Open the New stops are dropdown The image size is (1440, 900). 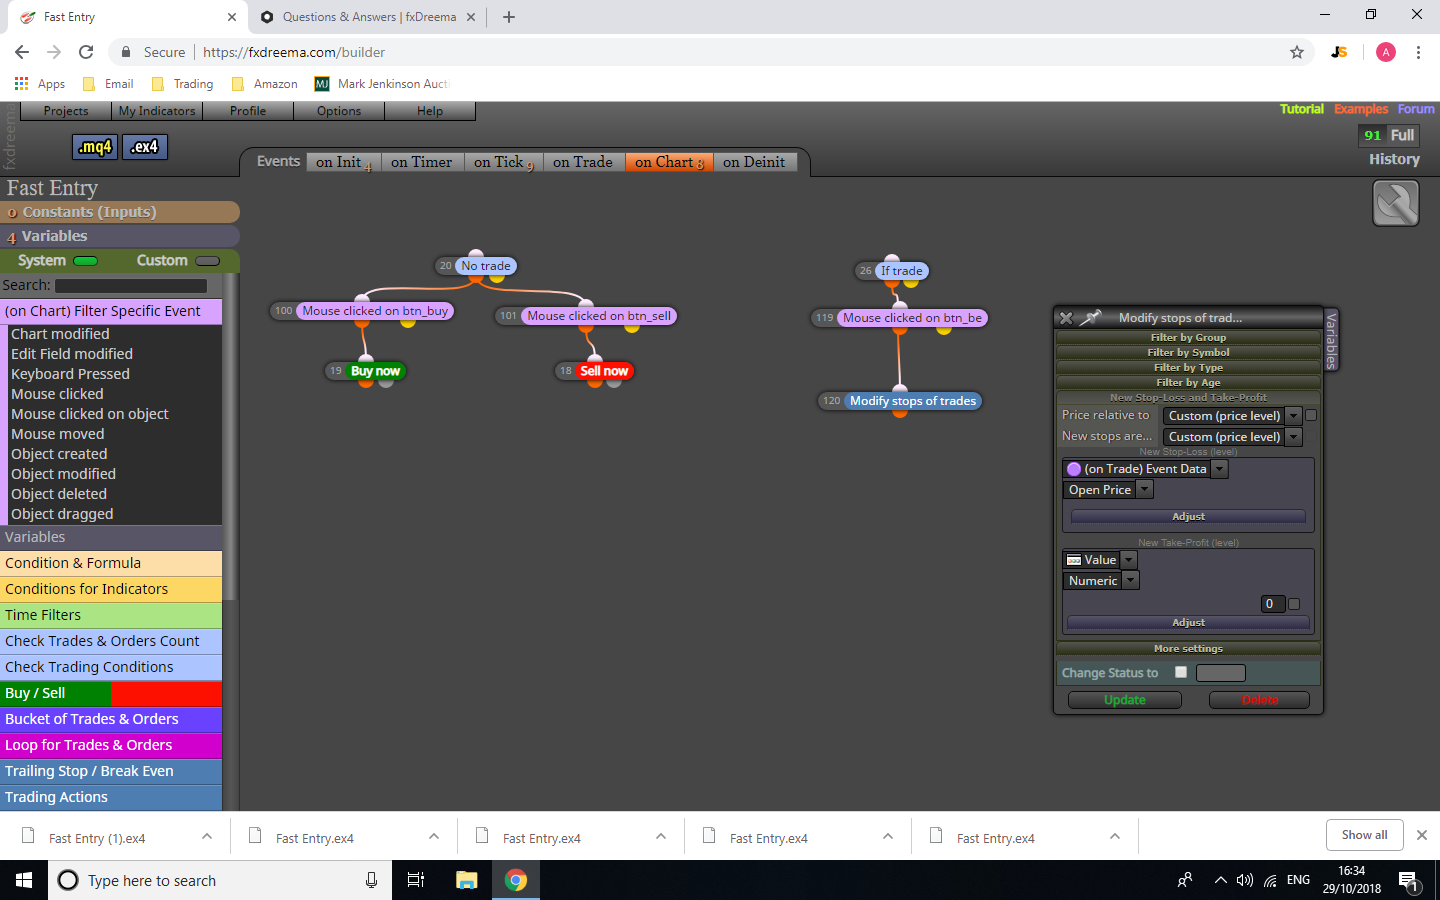[x=1232, y=437]
